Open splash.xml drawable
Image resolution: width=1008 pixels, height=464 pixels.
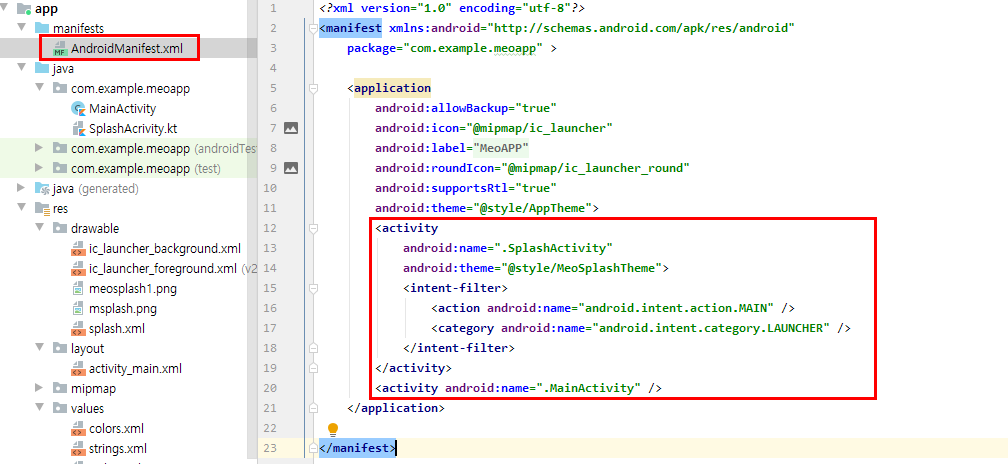click(x=116, y=328)
